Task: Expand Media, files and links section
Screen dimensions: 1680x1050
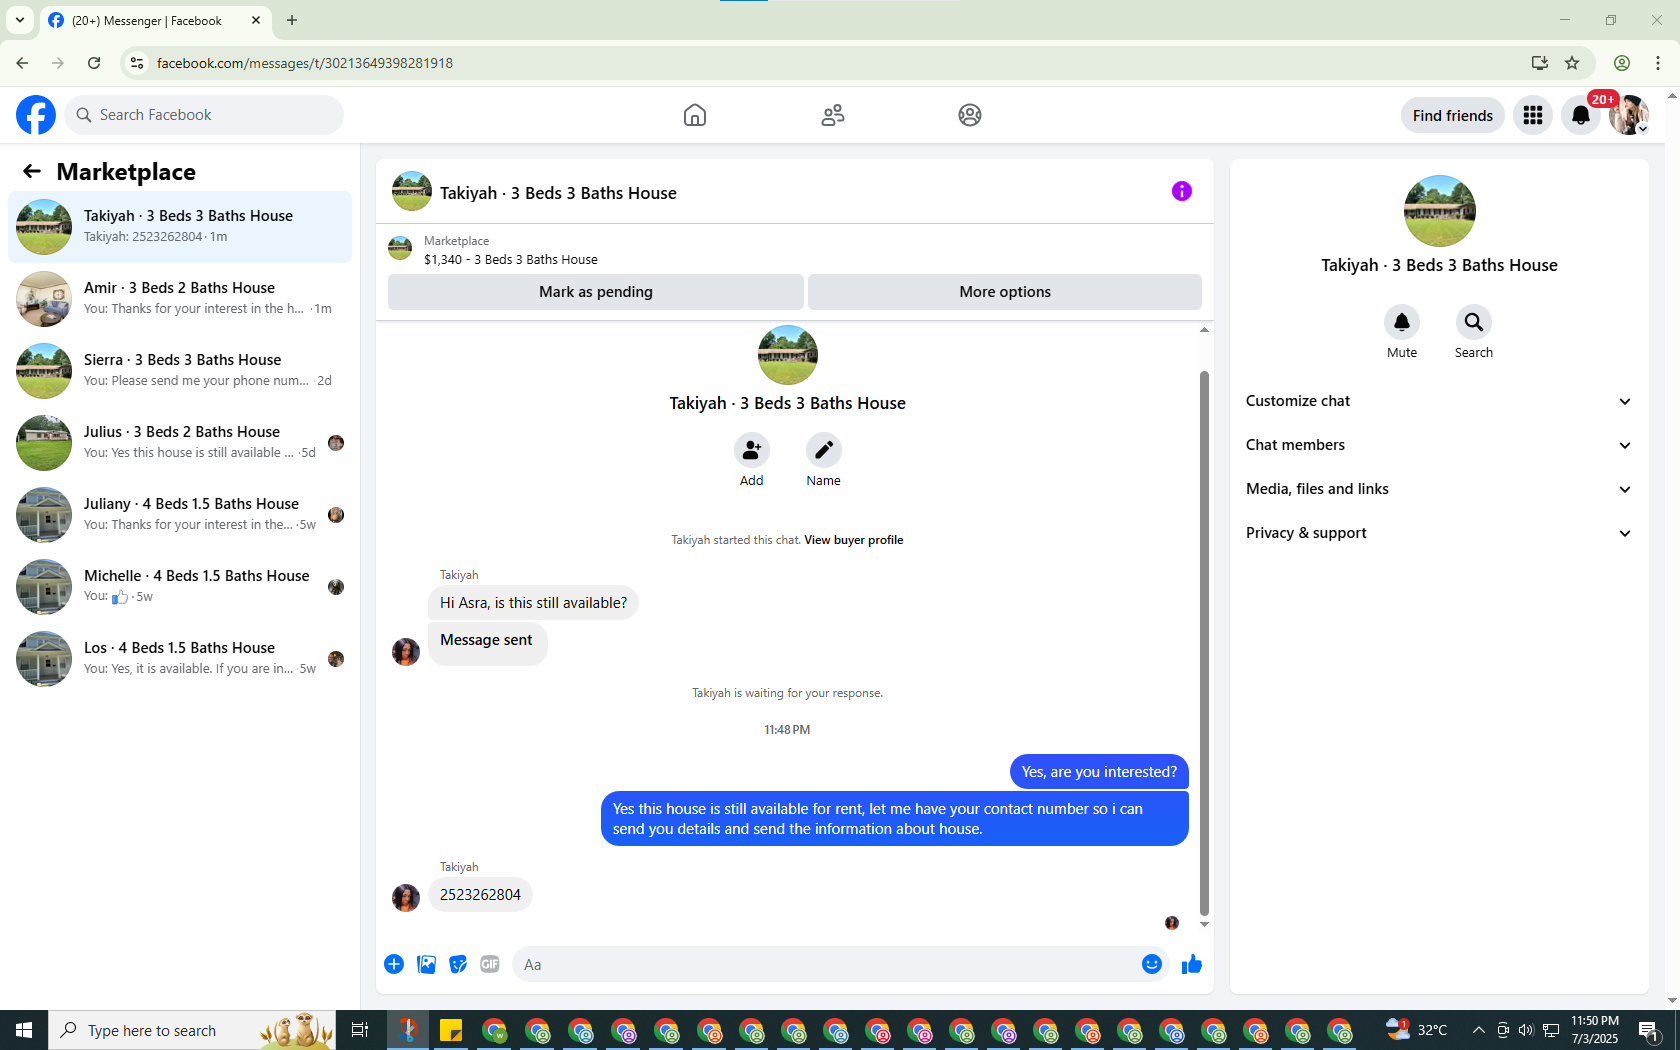Action: [1439, 489]
